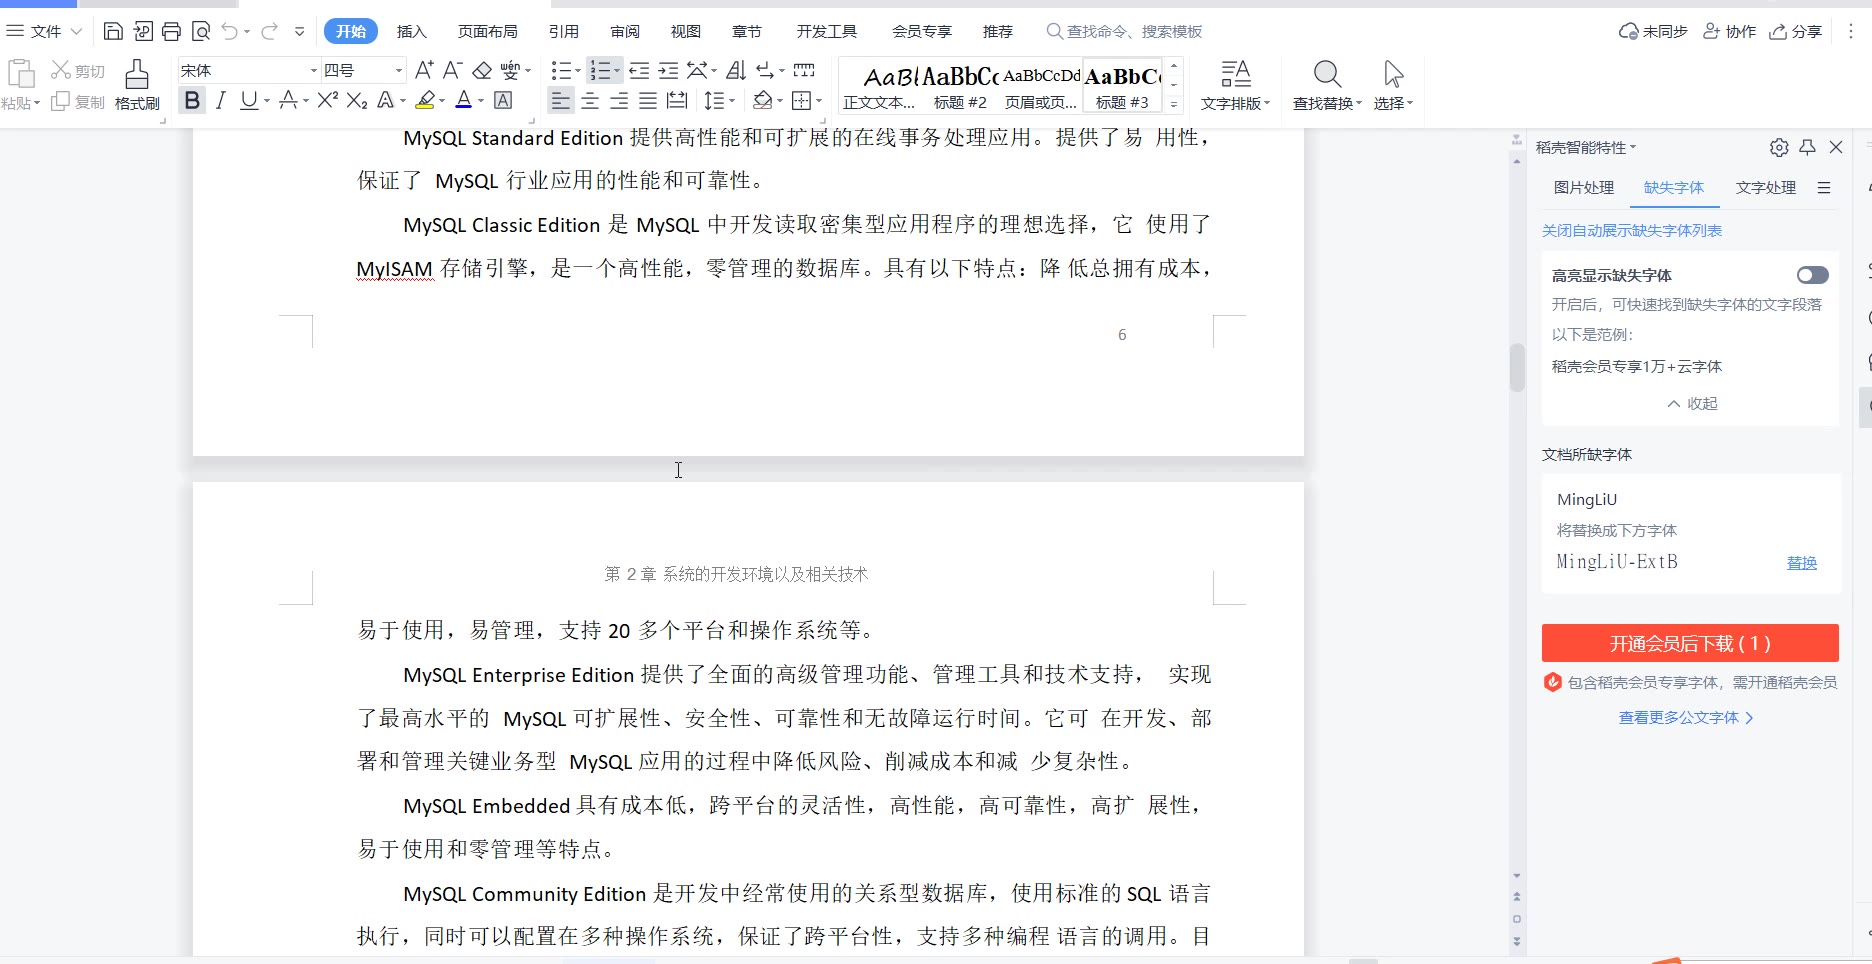Image resolution: width=1872 pixels, height=964 pixels.
Task: Click the superscript X² icon
Action: [327, 100]
